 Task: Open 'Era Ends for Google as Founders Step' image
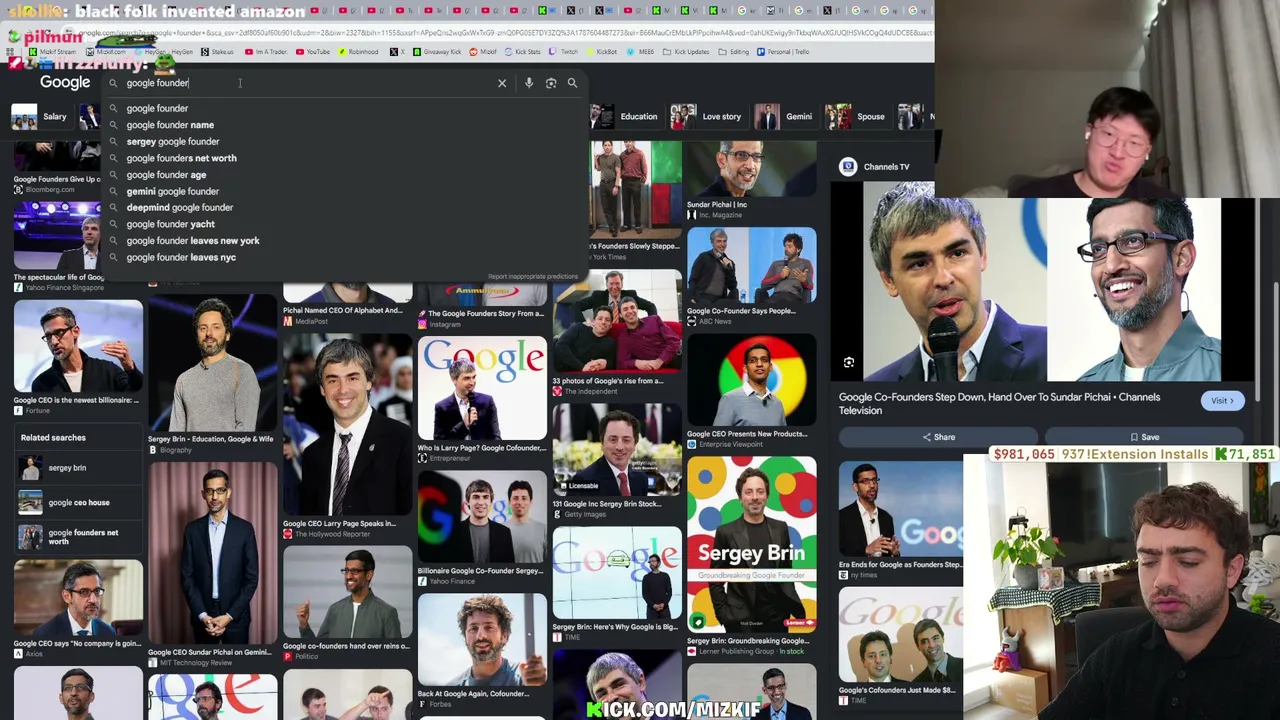(901, 510)
